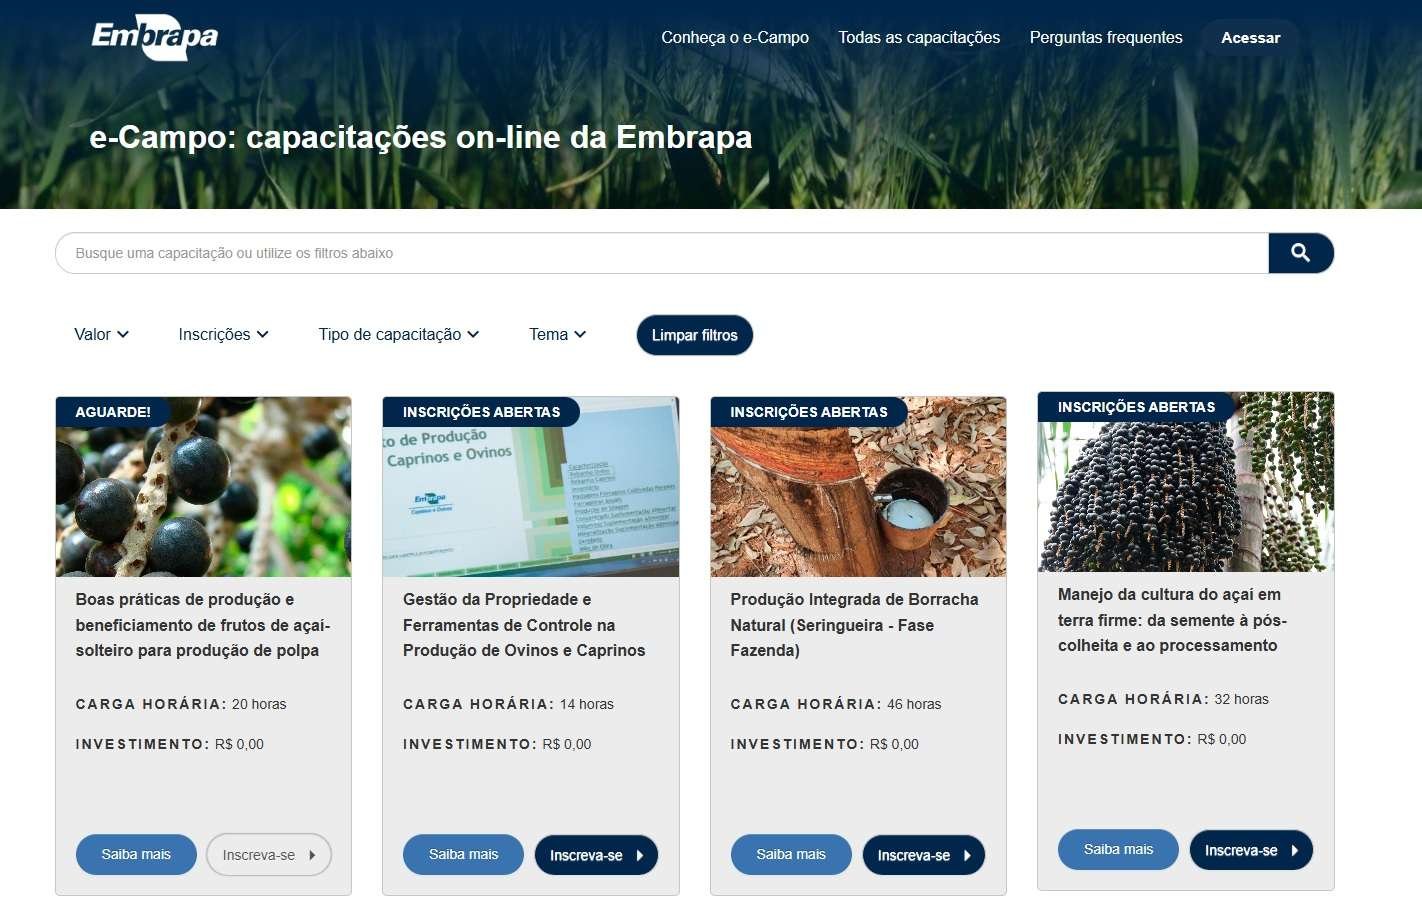Viewport: 1422px width, 898px height.
Task: Click the Embrapa logo
Action: [155, 37]
